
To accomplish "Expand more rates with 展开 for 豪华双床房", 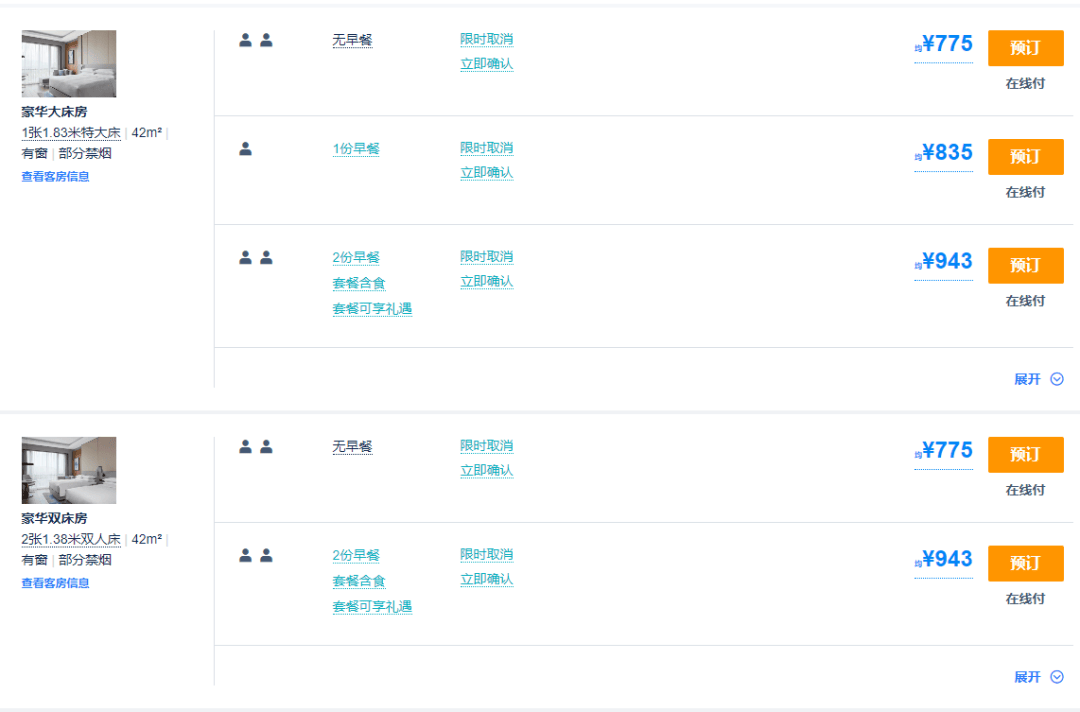I will pyautogui.click(x=1027, y=678).
